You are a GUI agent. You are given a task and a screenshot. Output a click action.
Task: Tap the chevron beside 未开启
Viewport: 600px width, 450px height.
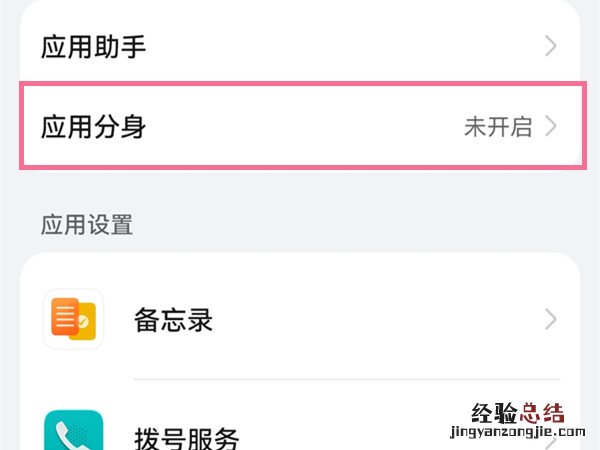pyautogui.click(x=550, y=127)
